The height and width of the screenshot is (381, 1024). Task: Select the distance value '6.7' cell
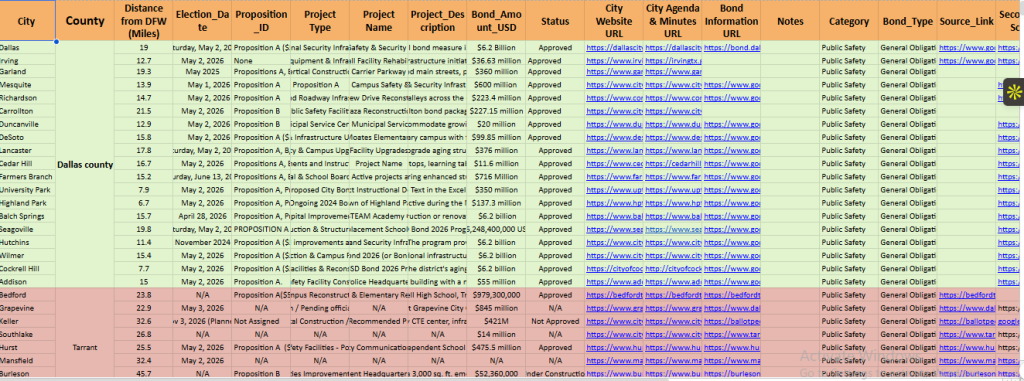143,203
